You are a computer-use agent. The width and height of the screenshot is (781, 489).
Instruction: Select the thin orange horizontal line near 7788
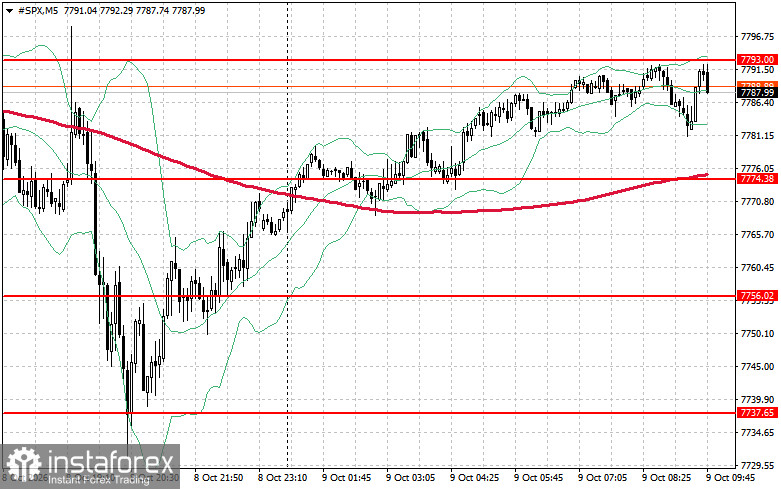(369, 87)
